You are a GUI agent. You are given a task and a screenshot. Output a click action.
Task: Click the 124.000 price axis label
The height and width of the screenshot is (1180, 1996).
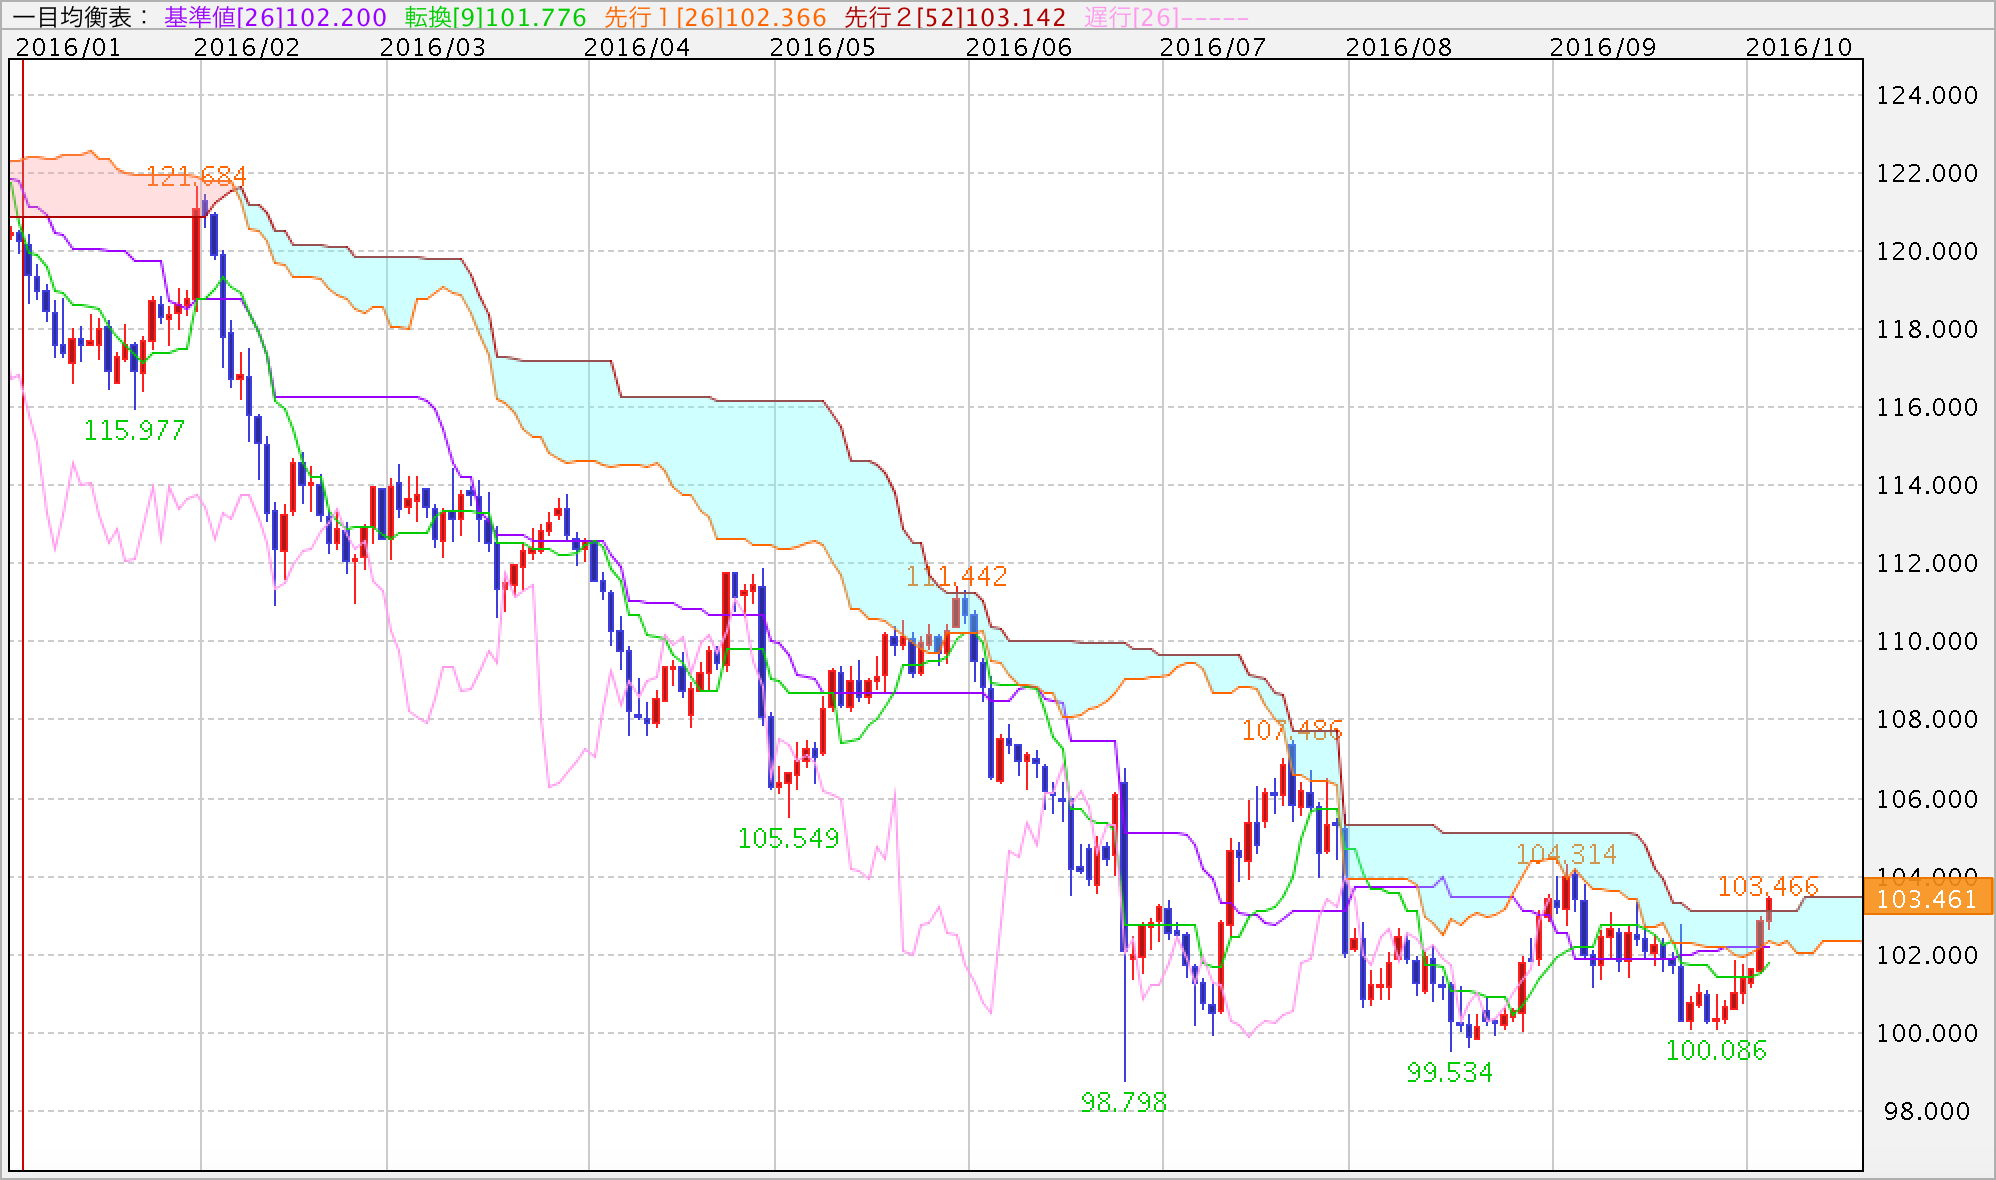pos(1926,96)
